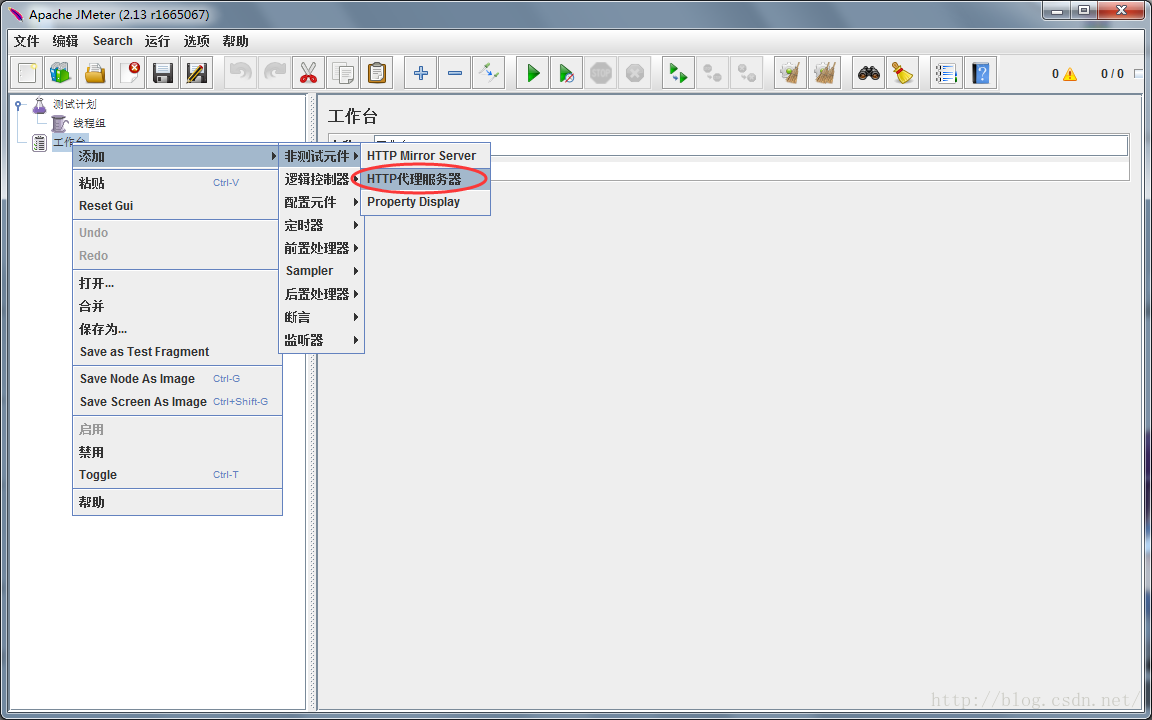
Task: Open Search with the binoculars icon
Action: point(868,73)
